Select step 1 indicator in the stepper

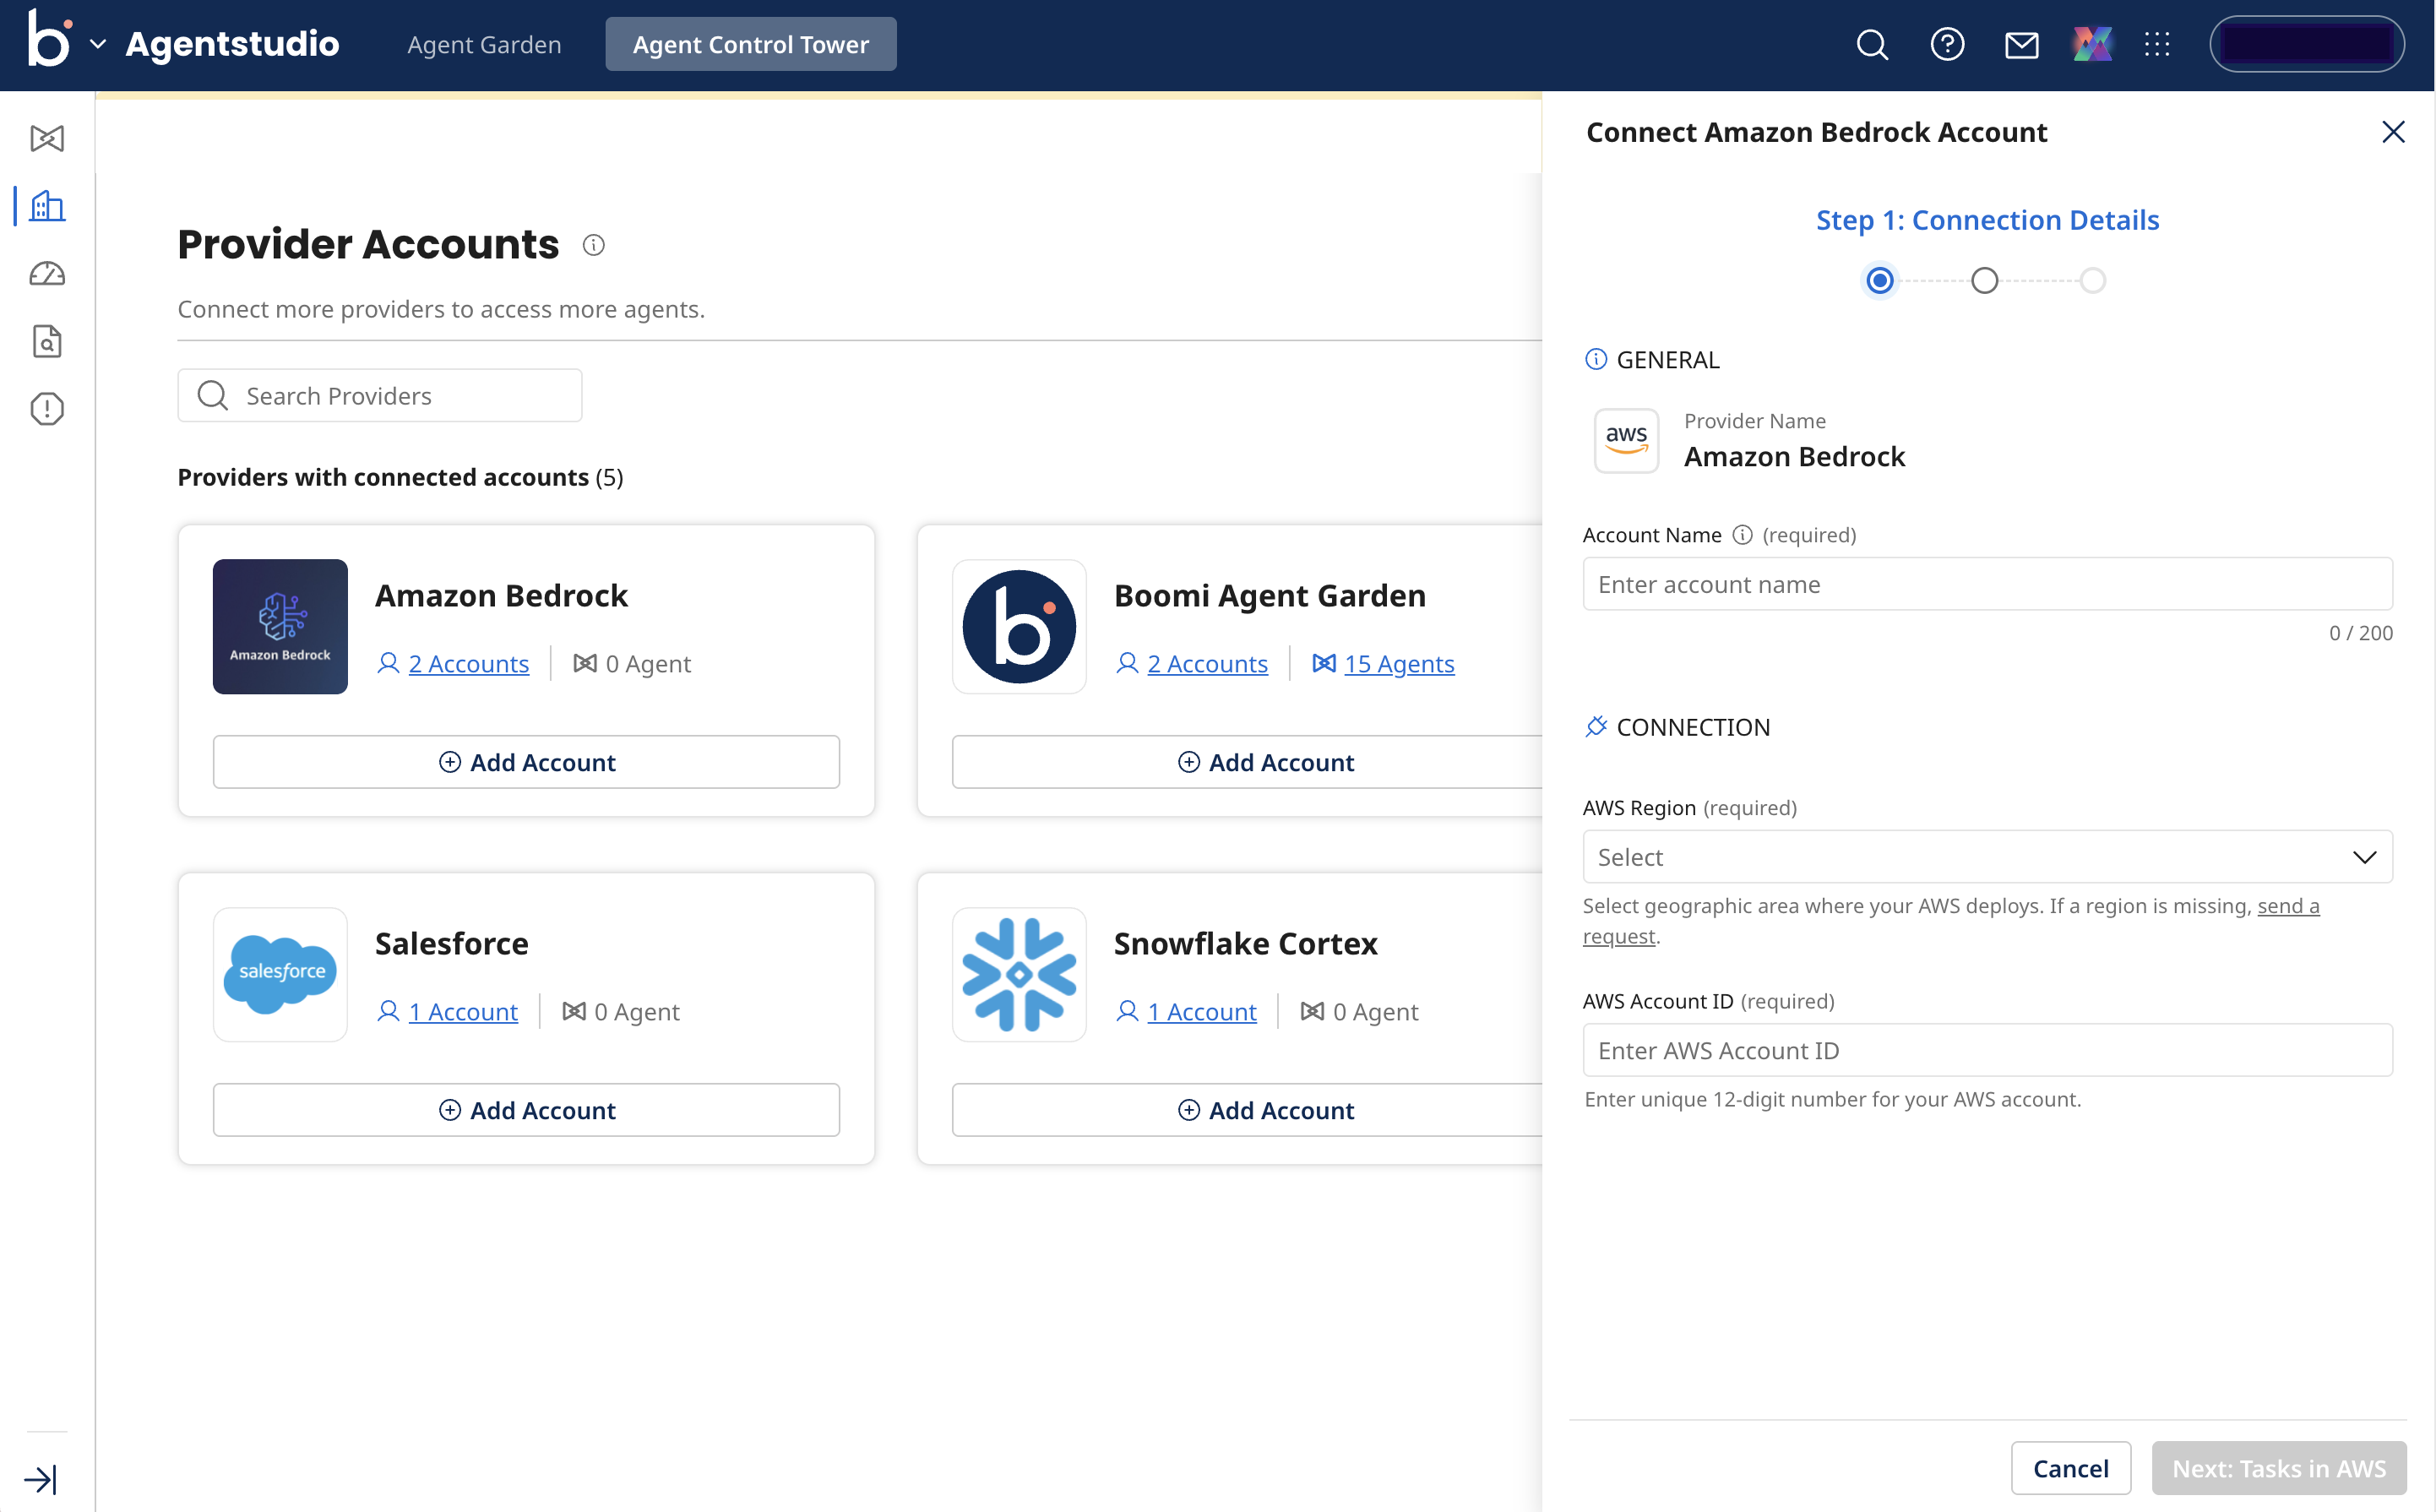pos(1880,281)
